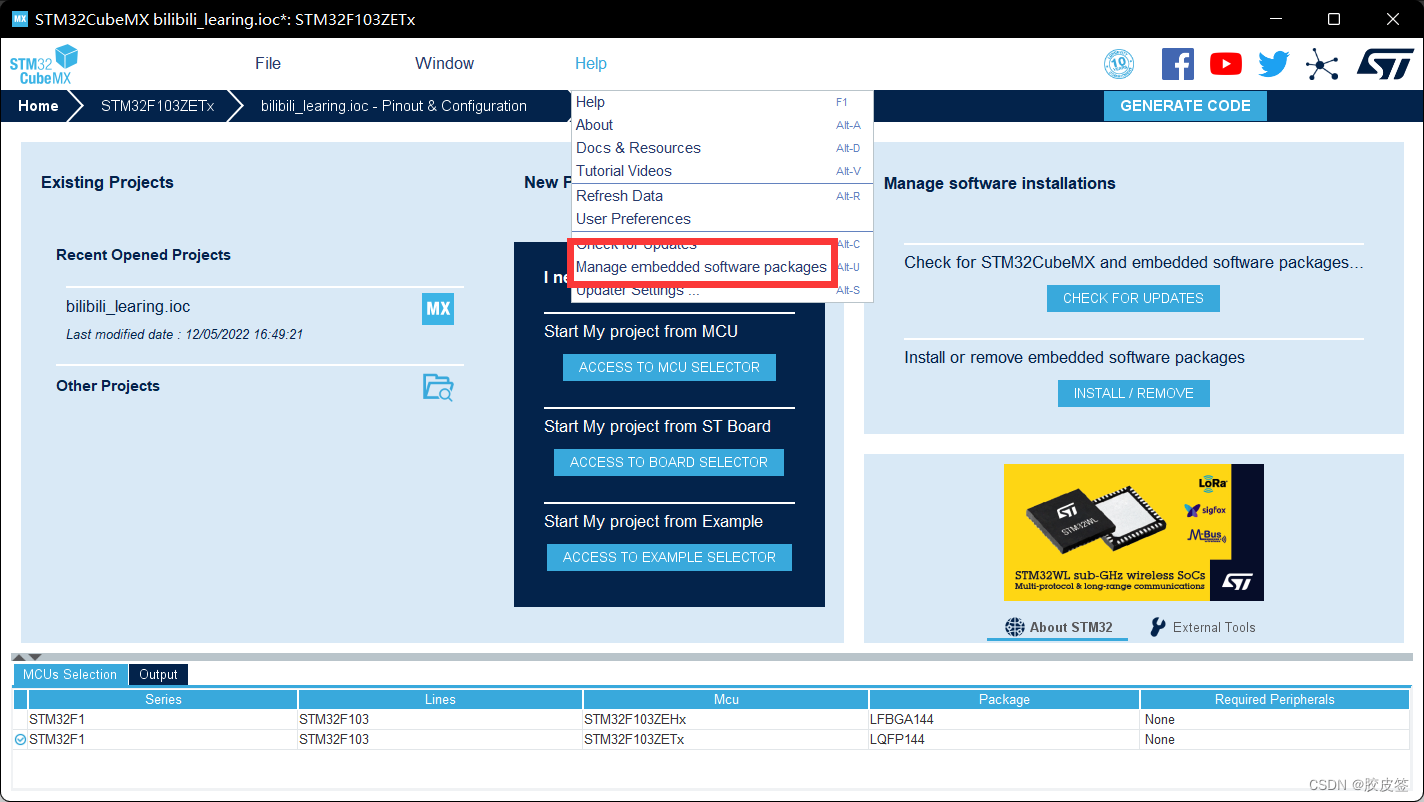This screenshot has height=802, width=1424.
Task: Click the STM32CubeMX title bar app icon
Action: coord(20,19)
